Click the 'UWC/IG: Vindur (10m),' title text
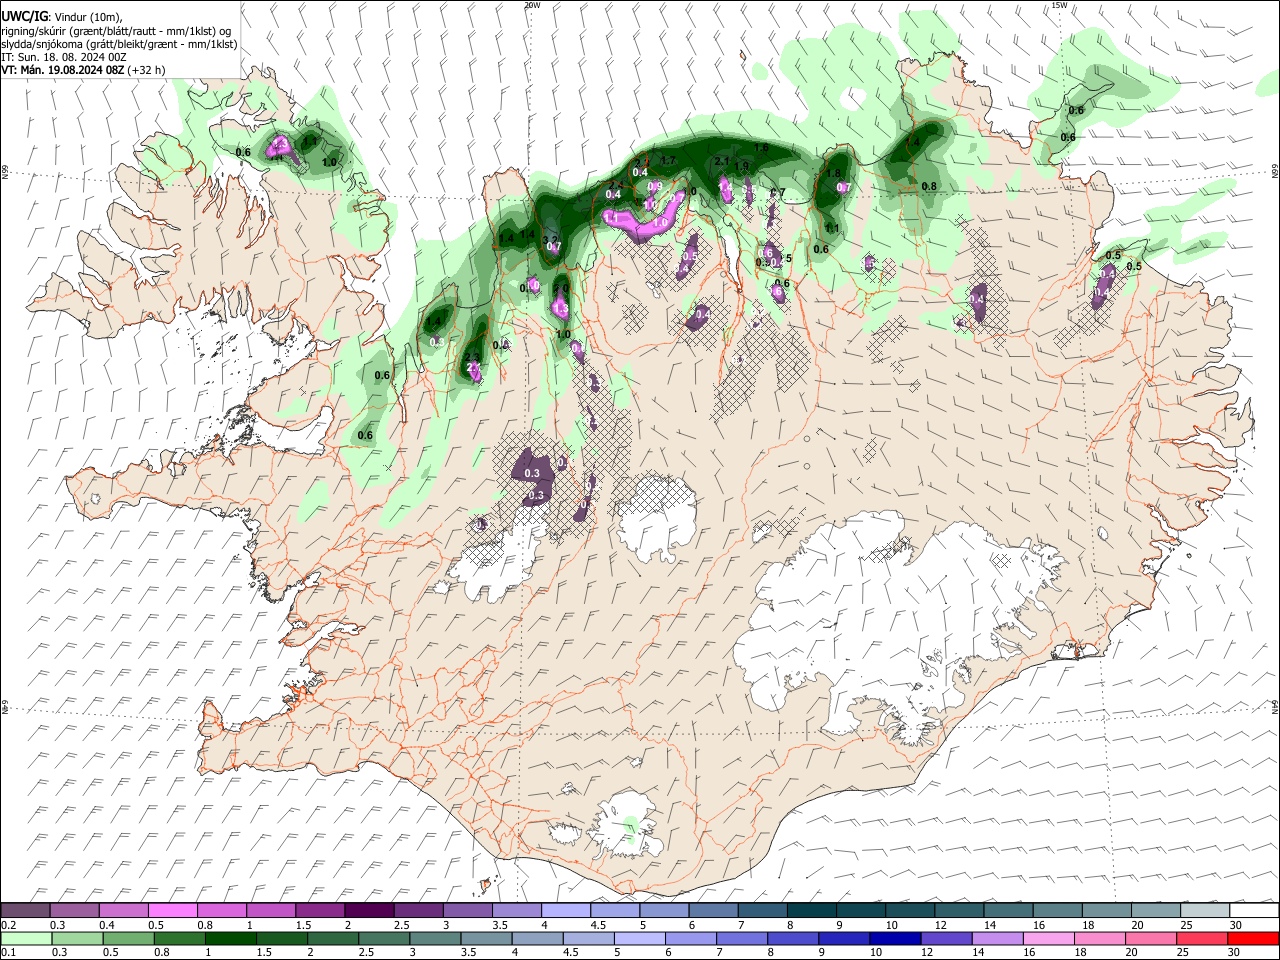1280x960 pixels. 62,17
